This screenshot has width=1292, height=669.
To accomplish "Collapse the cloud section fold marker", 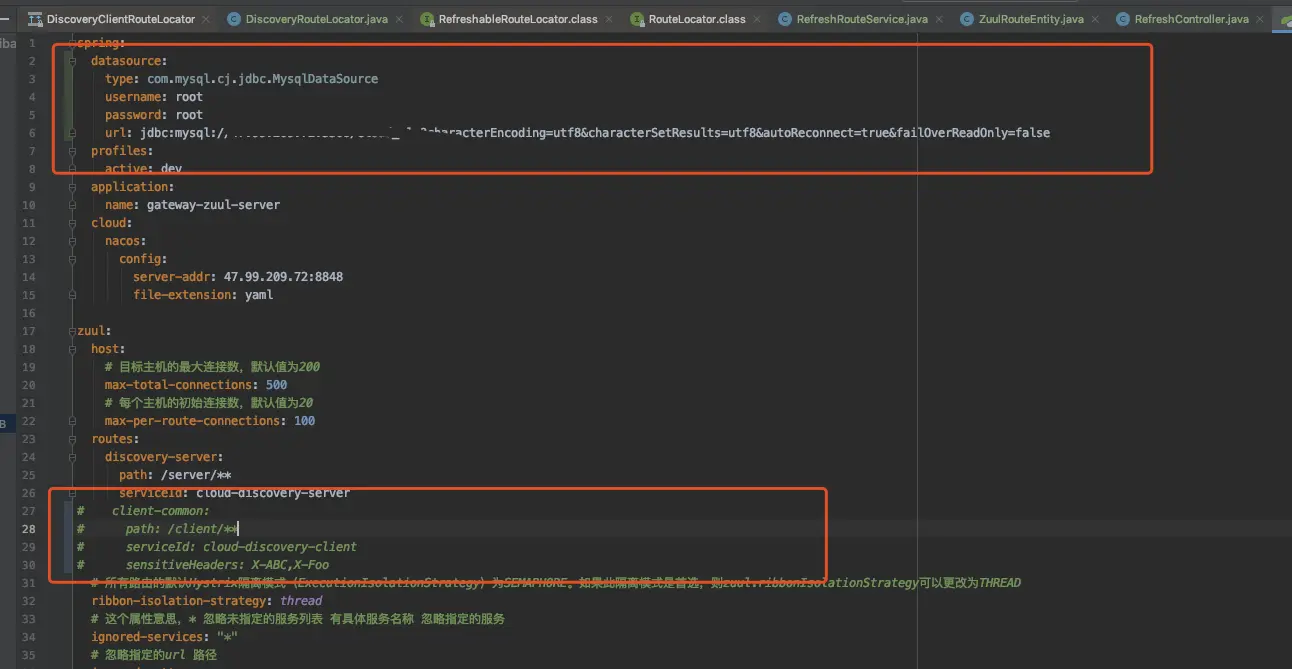I will click(72, 223).
